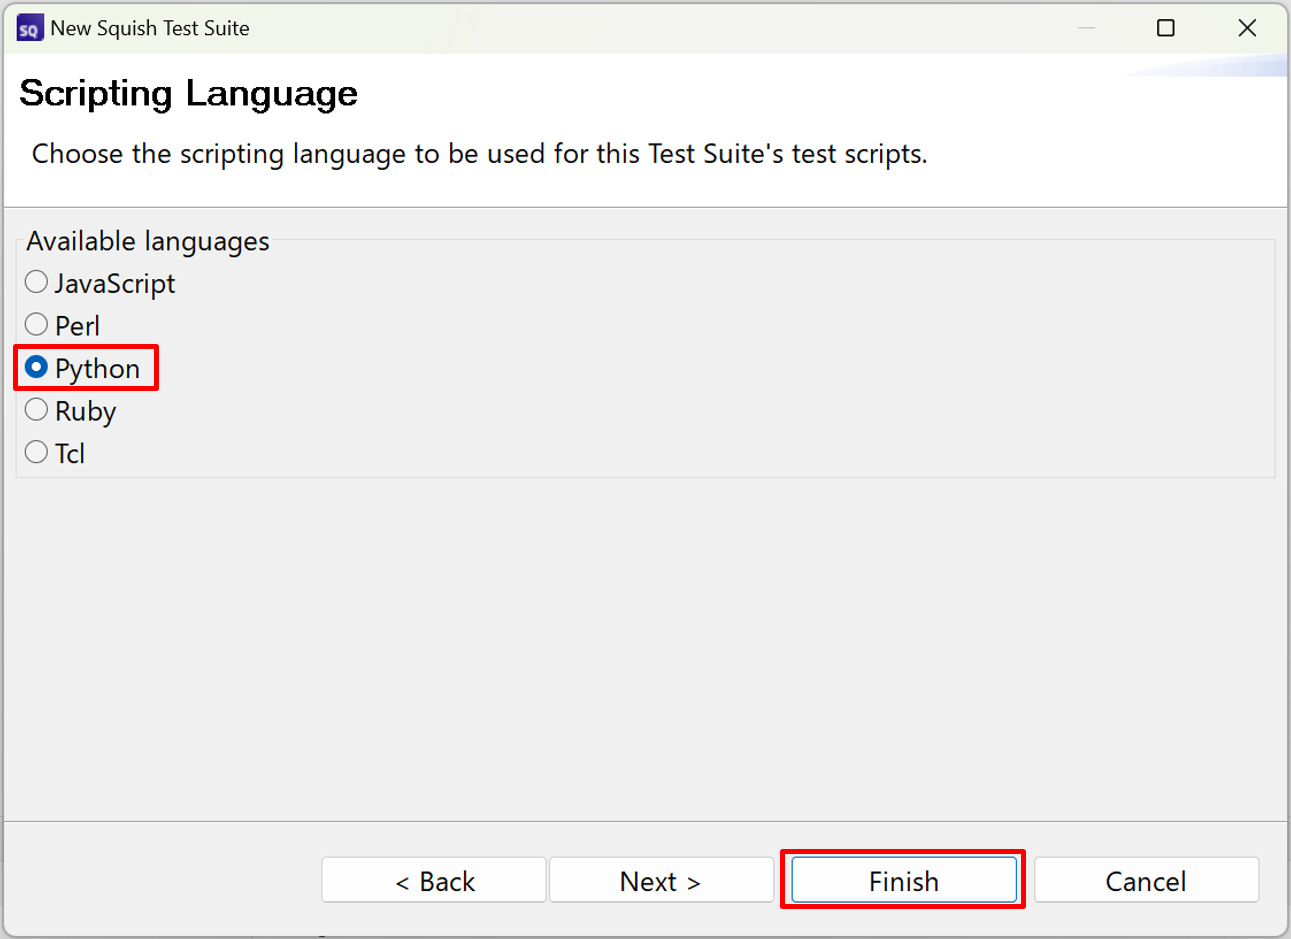Image resolution: width=1291 pixels, height=939 pixels.
Task: Click the 'Scripting Language' page heading
Action: click(188, 93)
